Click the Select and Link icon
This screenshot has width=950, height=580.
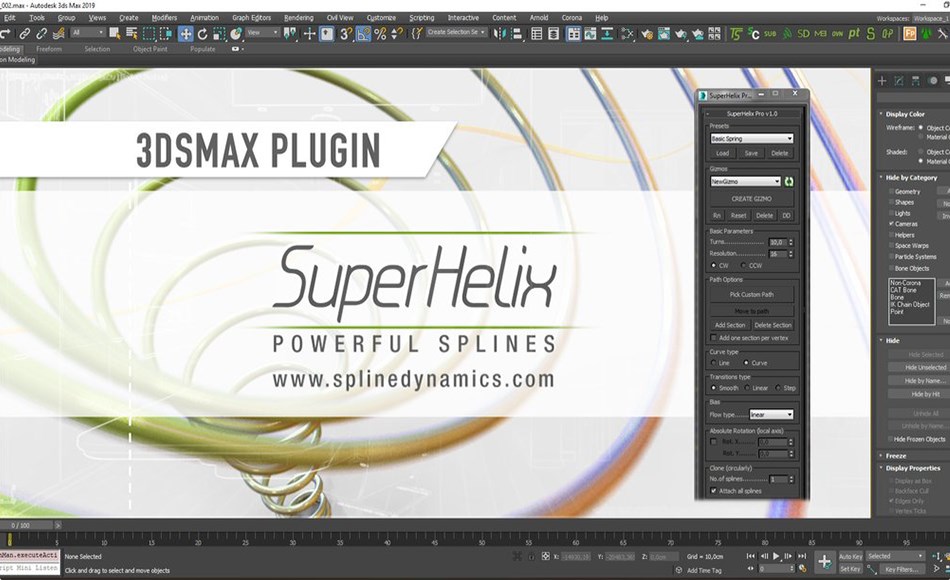click(24, 35)
